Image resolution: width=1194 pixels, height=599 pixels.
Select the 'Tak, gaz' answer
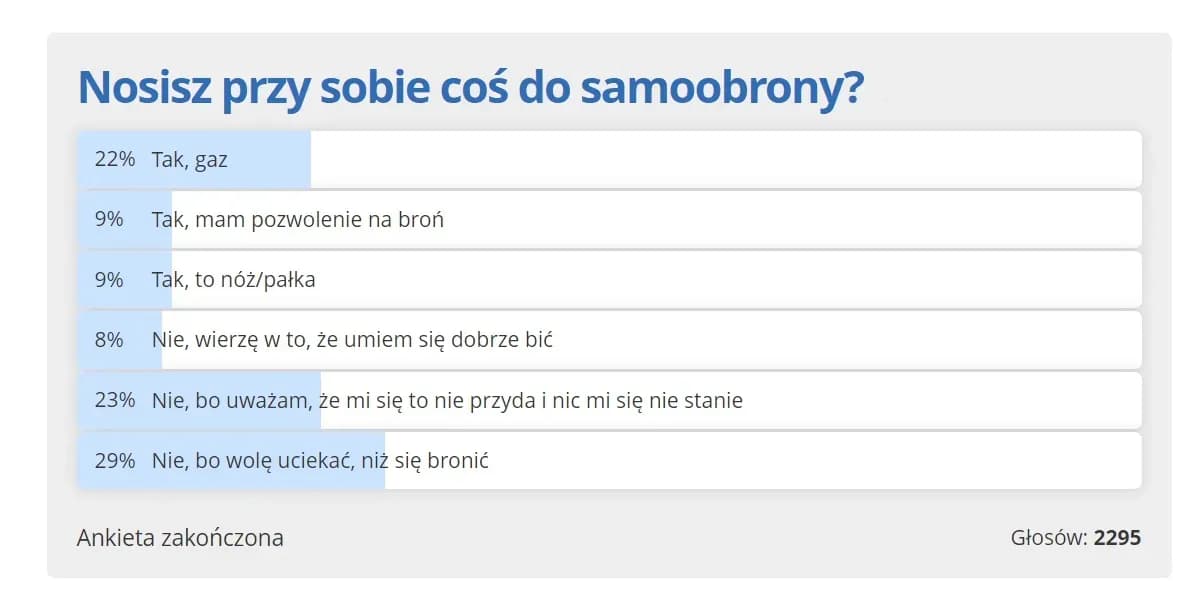[x=190, y=160]
